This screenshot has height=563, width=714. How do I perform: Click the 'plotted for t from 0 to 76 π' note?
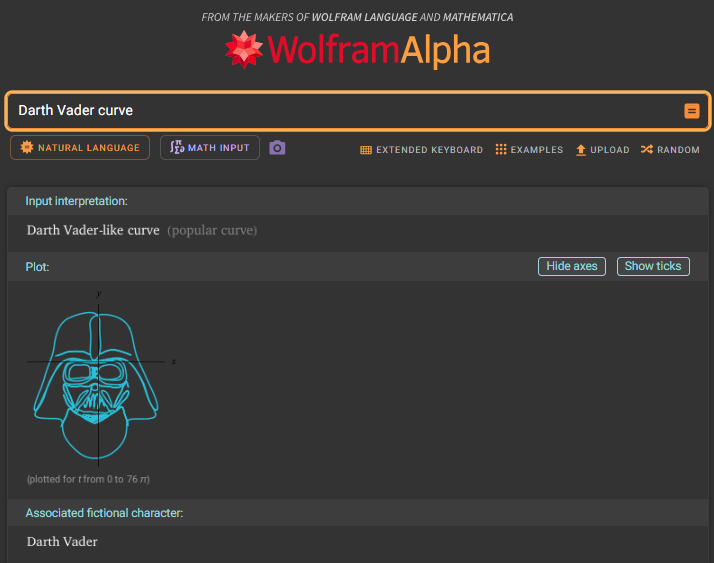click(x=88, y=479)
